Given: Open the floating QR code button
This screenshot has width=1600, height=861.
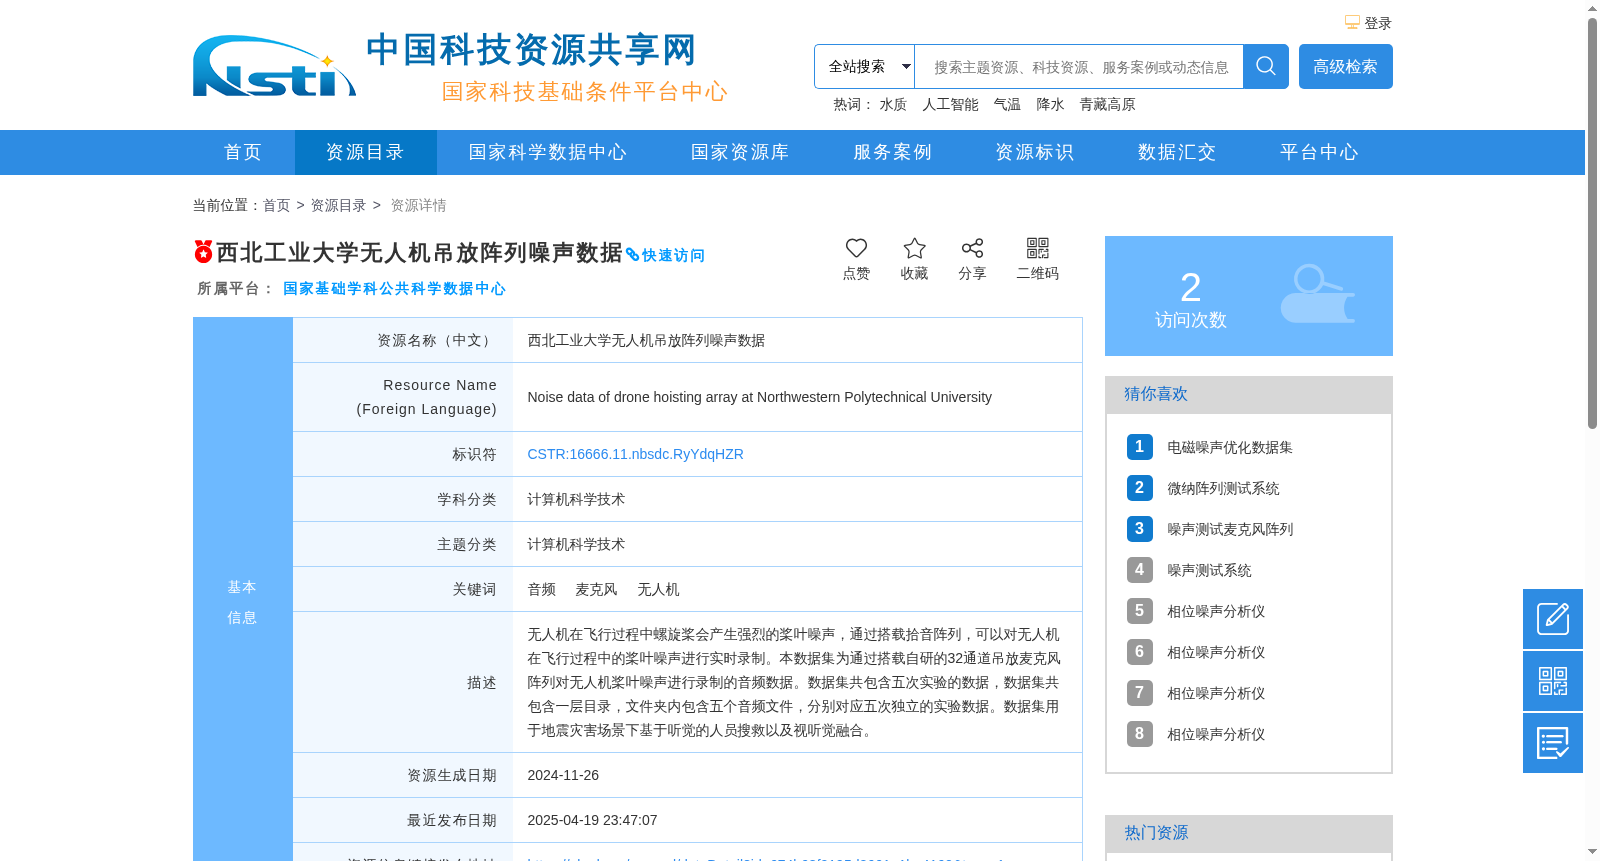Looking at the screenshot, I should pos(1553,681).
